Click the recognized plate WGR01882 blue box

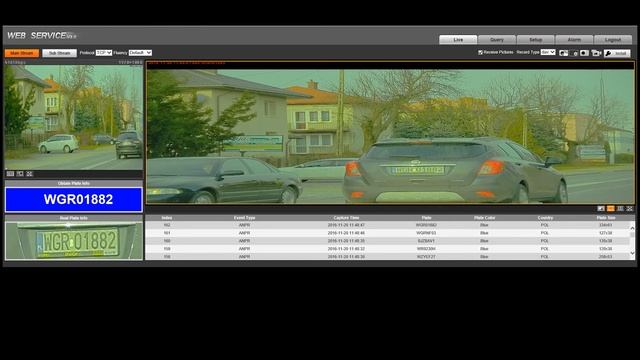point(74,199)
